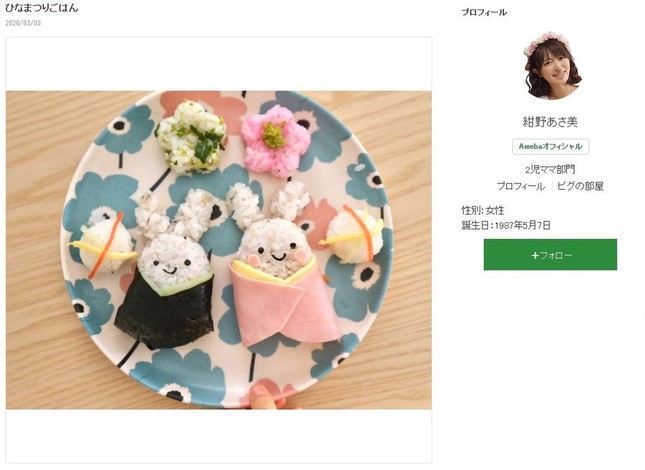
Task: Select the blogger name 紺野あさ美
Action: pos(550,122)
